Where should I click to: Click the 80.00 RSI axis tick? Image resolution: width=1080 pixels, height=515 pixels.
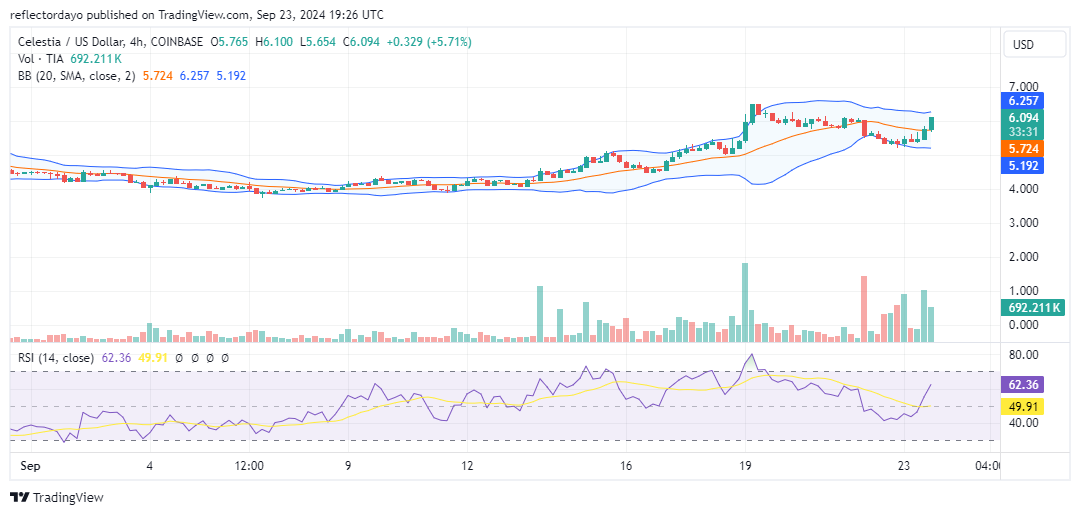[x=1024, y=355]
